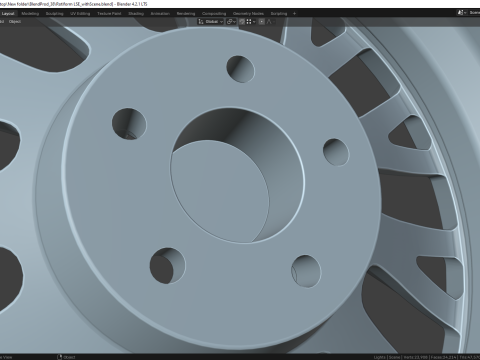Image resolution: width=480 pixels, height=360 pixels.
Task: Open the Compositing workspace tab
Action: [x=214, y=13]
